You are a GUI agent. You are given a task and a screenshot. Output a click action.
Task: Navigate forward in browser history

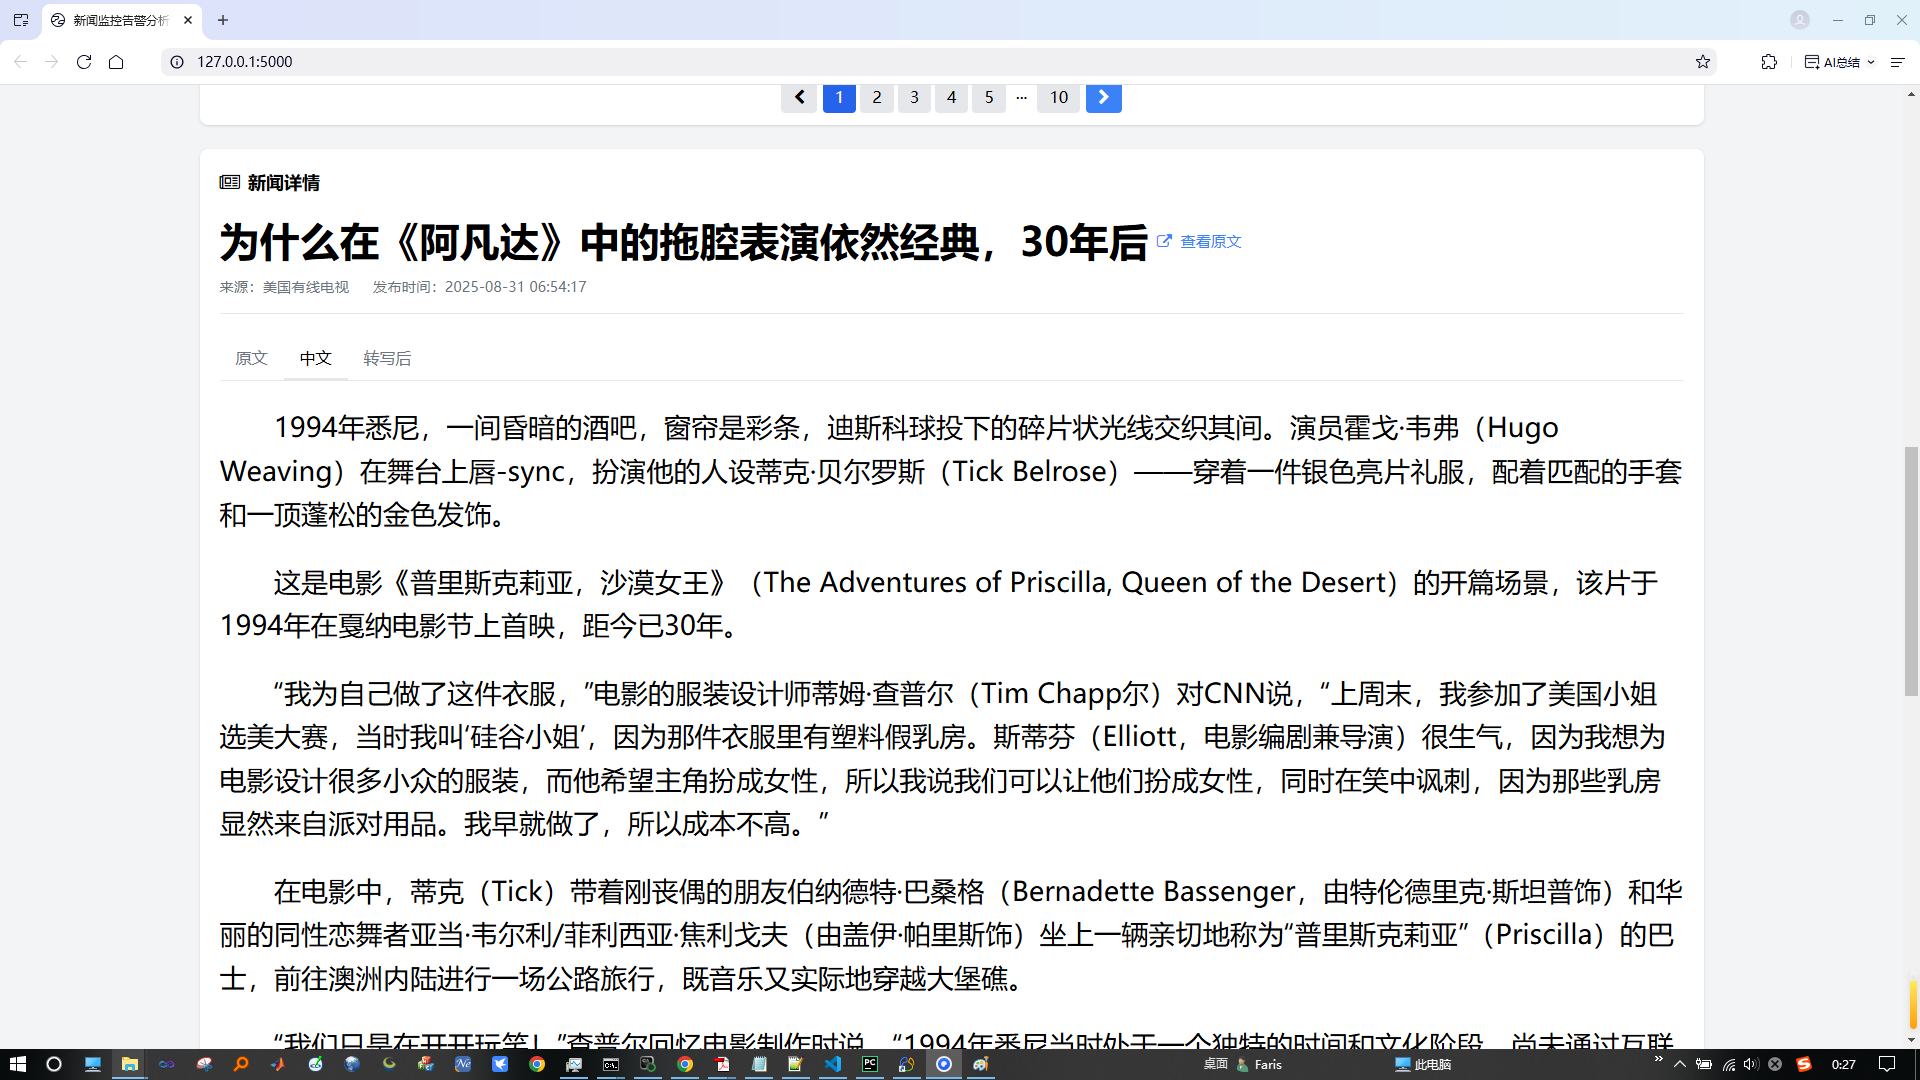click(x=52, y=62)
